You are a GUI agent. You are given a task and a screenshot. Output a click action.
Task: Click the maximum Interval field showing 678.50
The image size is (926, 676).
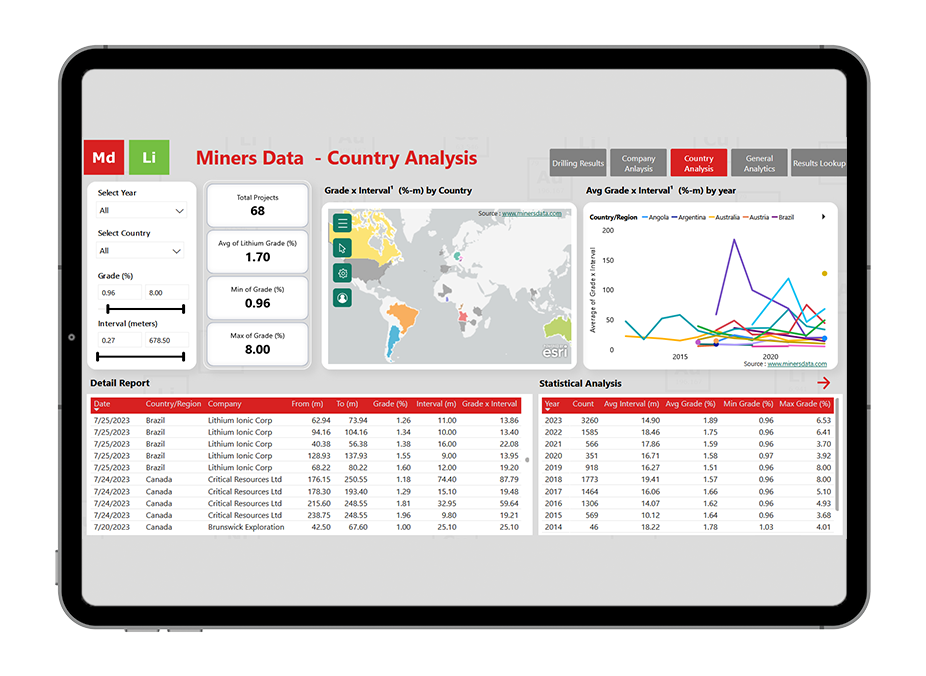[x=167, y=340]
